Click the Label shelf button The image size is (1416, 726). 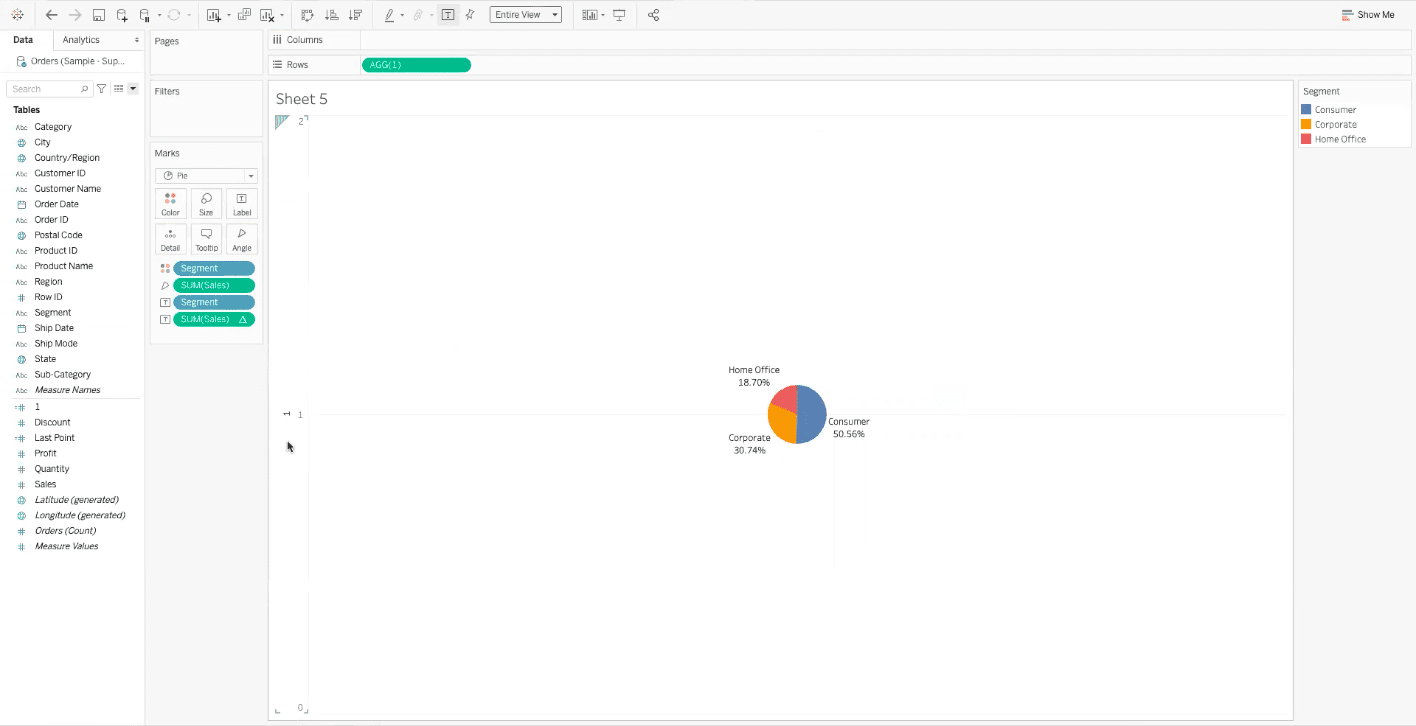(241, 203)
